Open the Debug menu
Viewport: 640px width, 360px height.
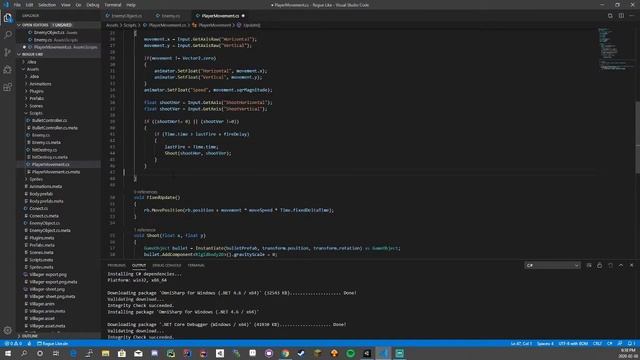[93, 5]
